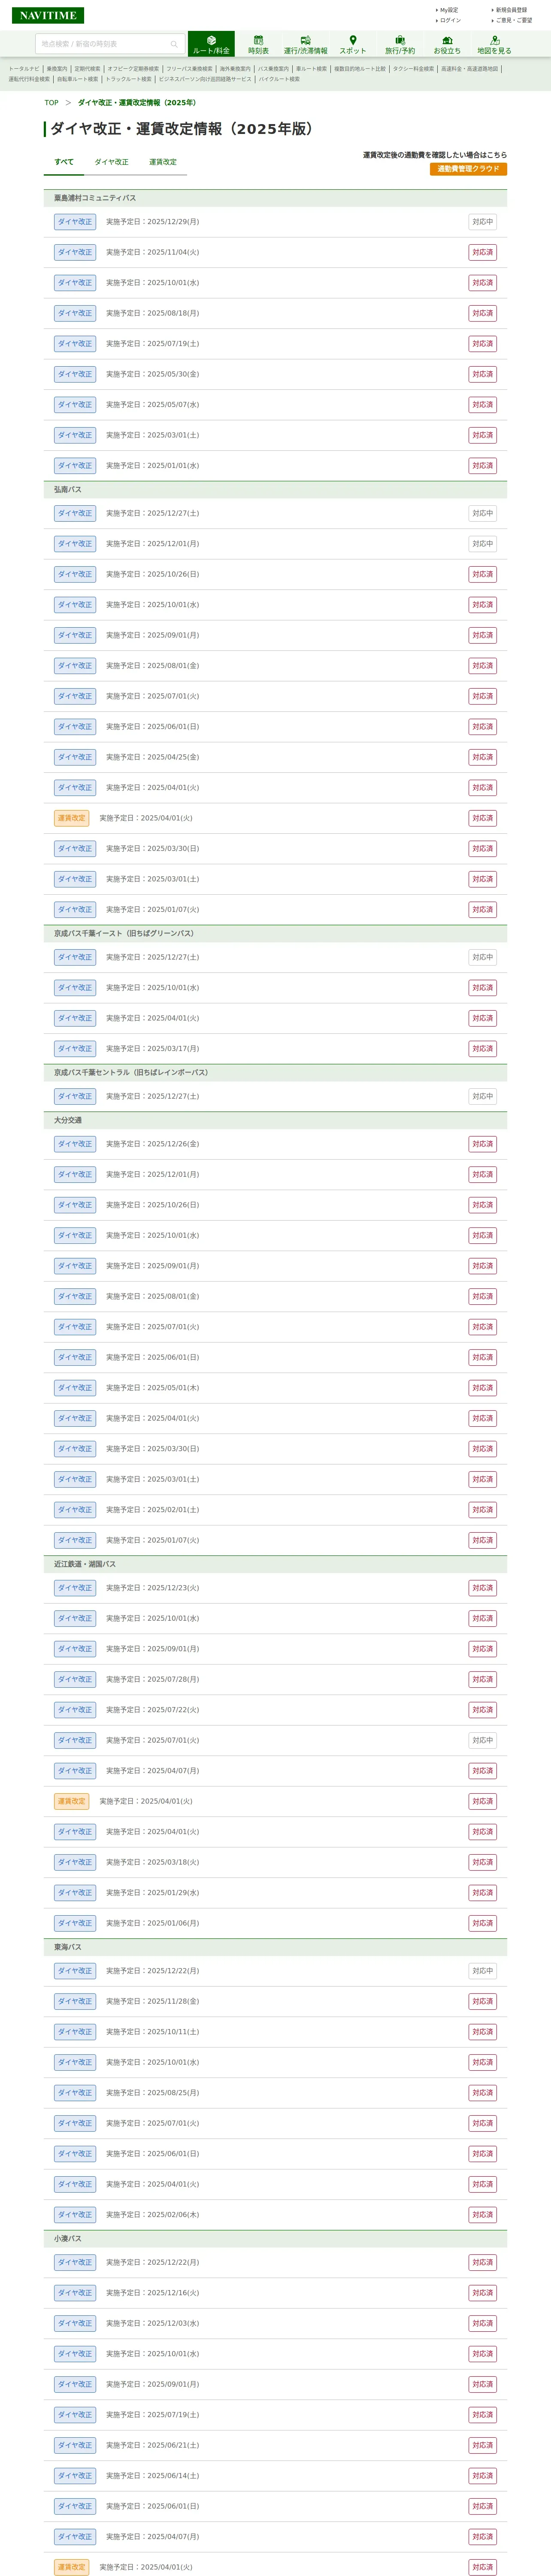Screen dimensions: 551x2576
Task: Select トータルナビ in sub-menu
Action: tap(24, 69)
